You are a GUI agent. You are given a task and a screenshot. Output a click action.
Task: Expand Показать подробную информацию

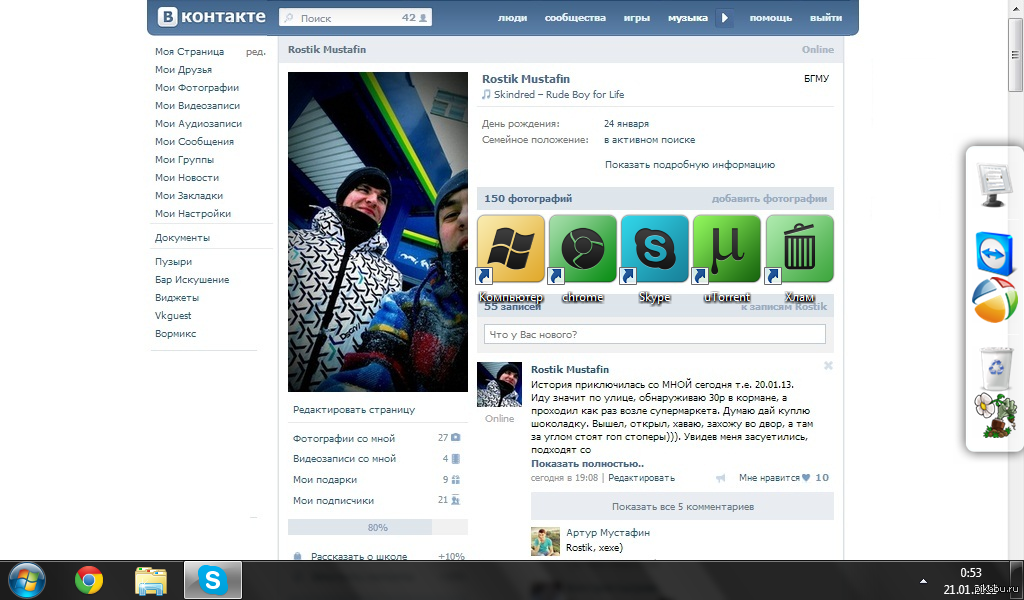(690, 165)
